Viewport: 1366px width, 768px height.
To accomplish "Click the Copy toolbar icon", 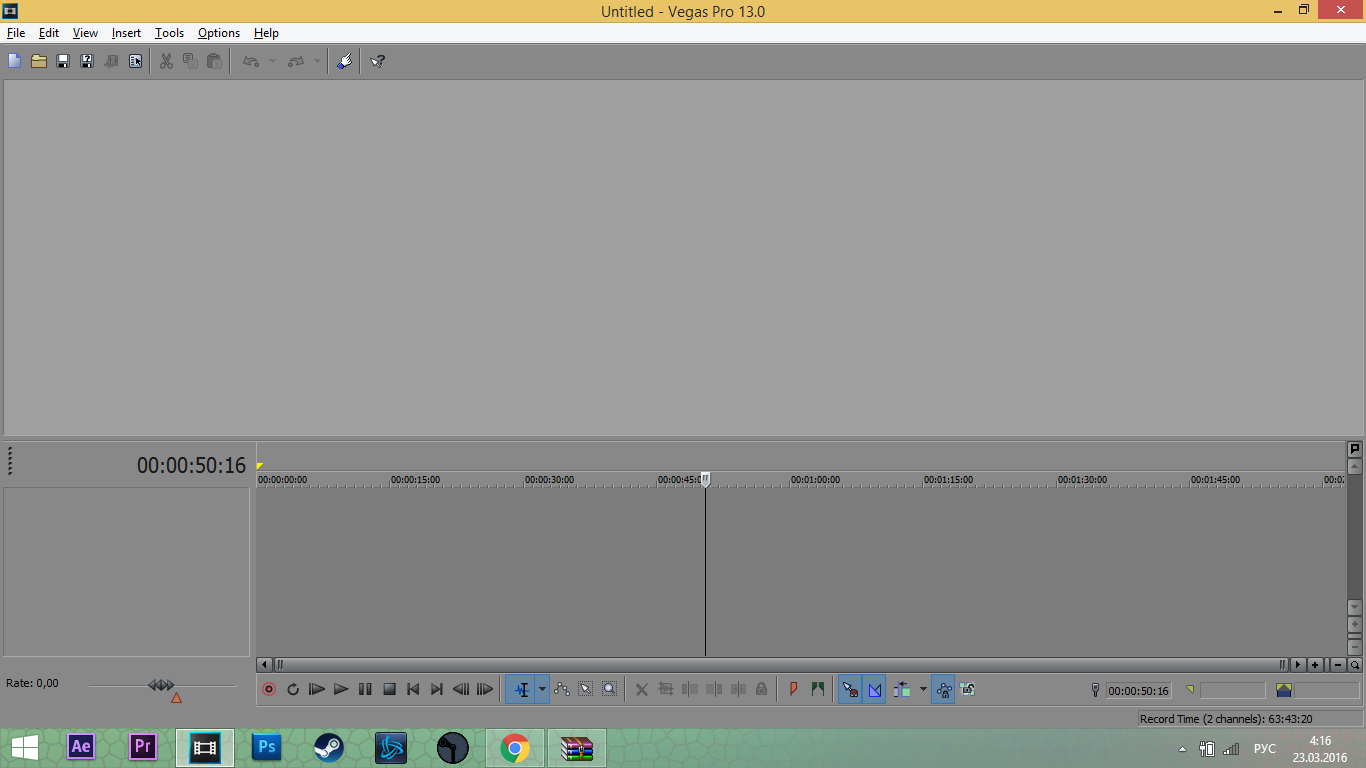I will (190, 61).
